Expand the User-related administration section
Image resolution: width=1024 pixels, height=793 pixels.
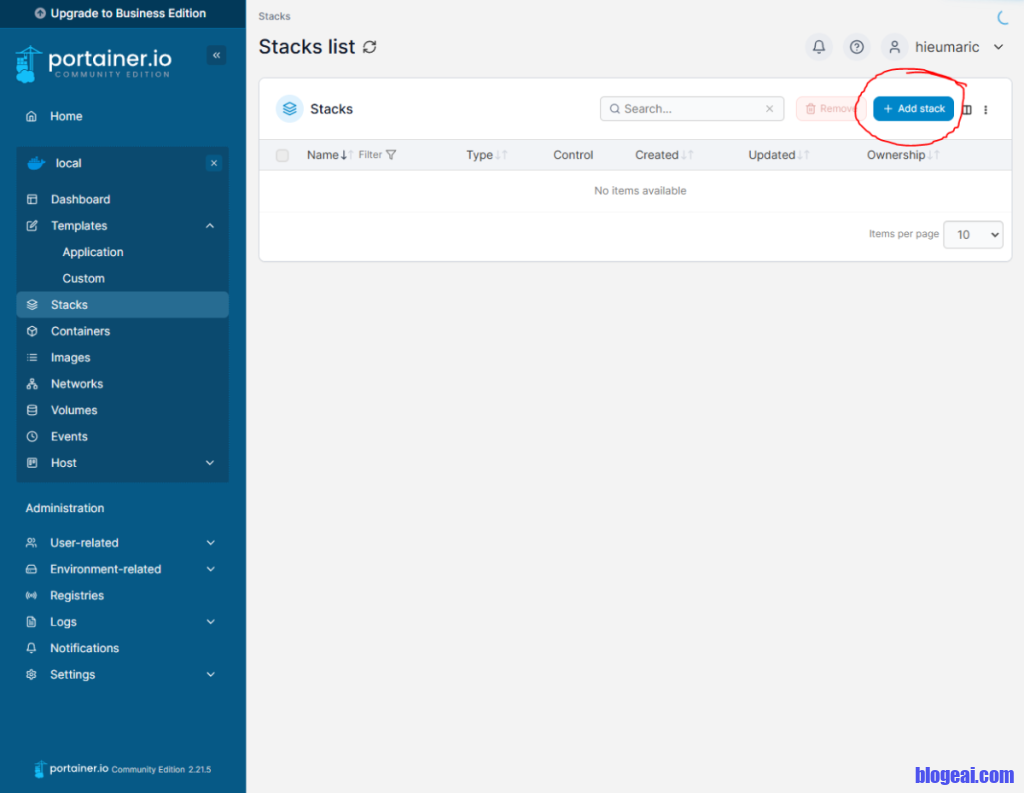(210, 543)
